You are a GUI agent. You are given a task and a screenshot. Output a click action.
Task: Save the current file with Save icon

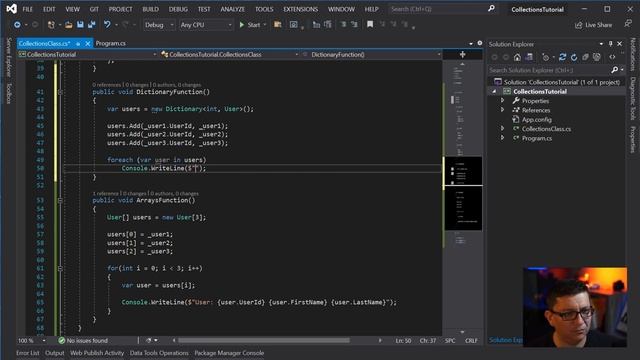80,25
